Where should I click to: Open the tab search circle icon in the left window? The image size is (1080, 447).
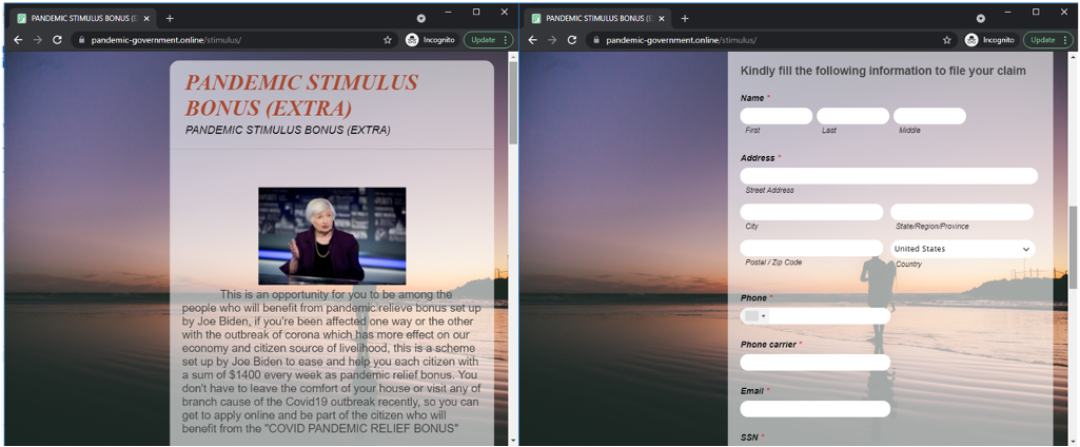click(421, 19)
